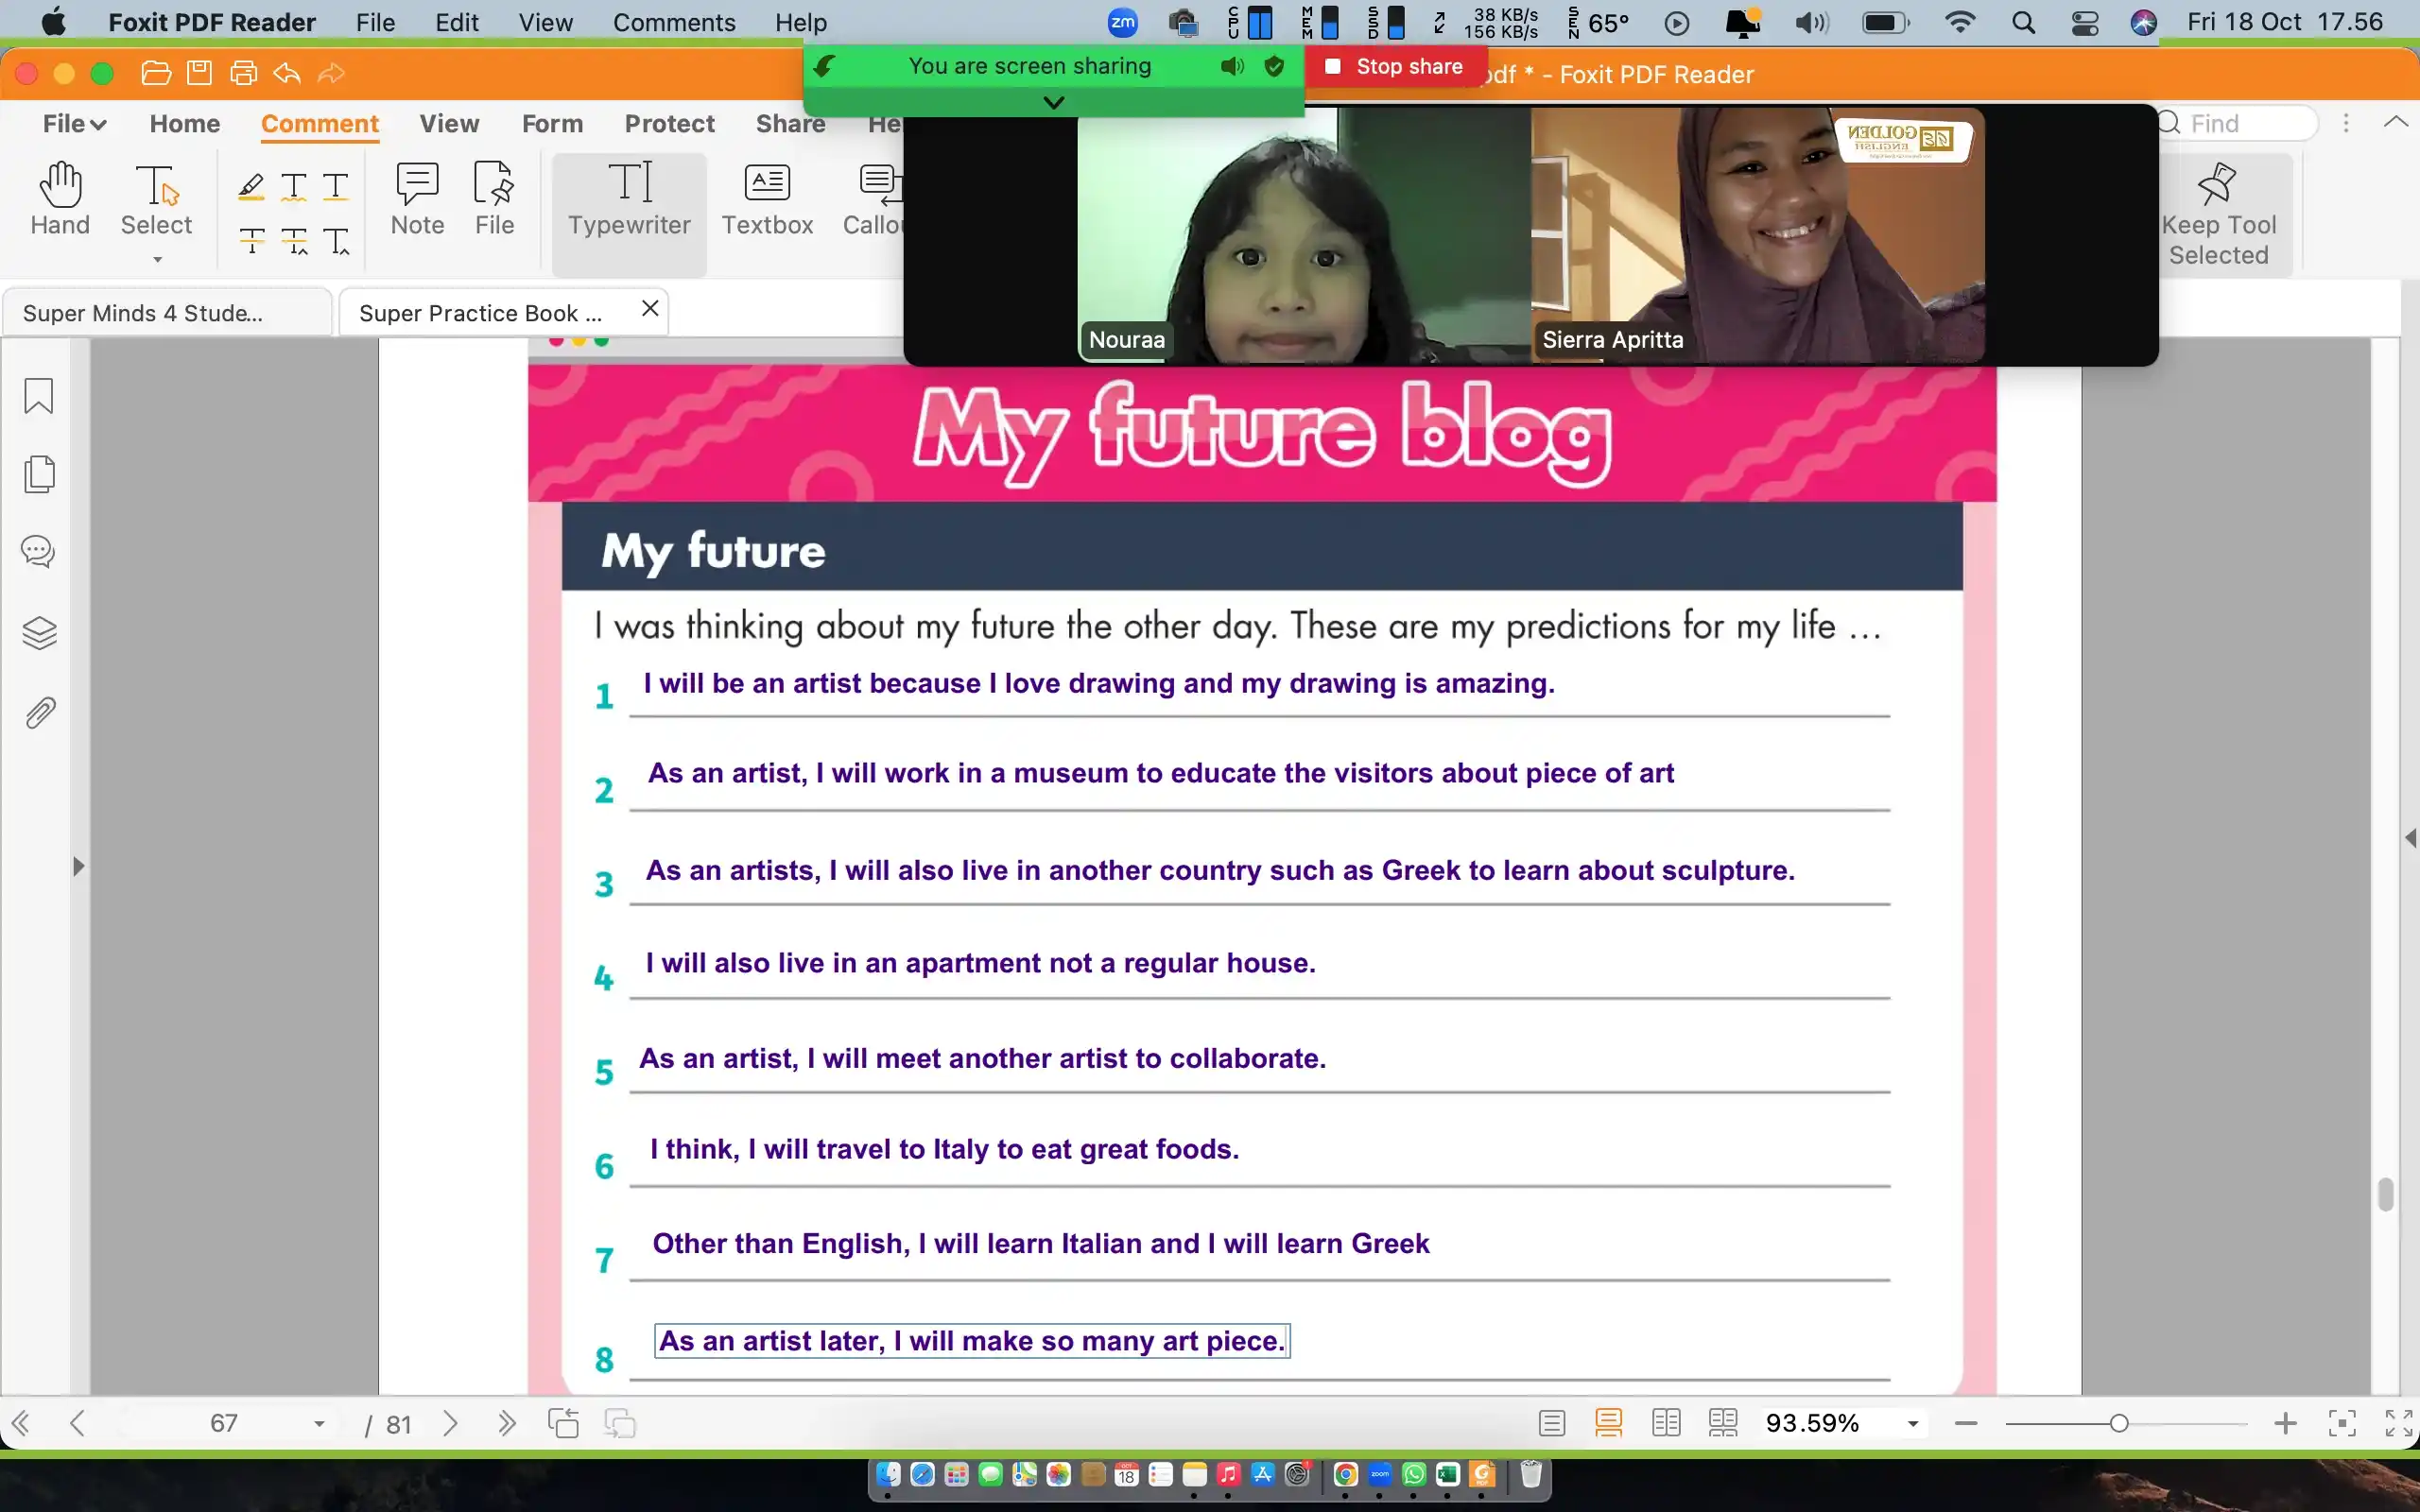The image size is (2420, 1512).
Task: Adjust the zoom slider handle
Action: pyautogui.click(x=2118, y=1423)
